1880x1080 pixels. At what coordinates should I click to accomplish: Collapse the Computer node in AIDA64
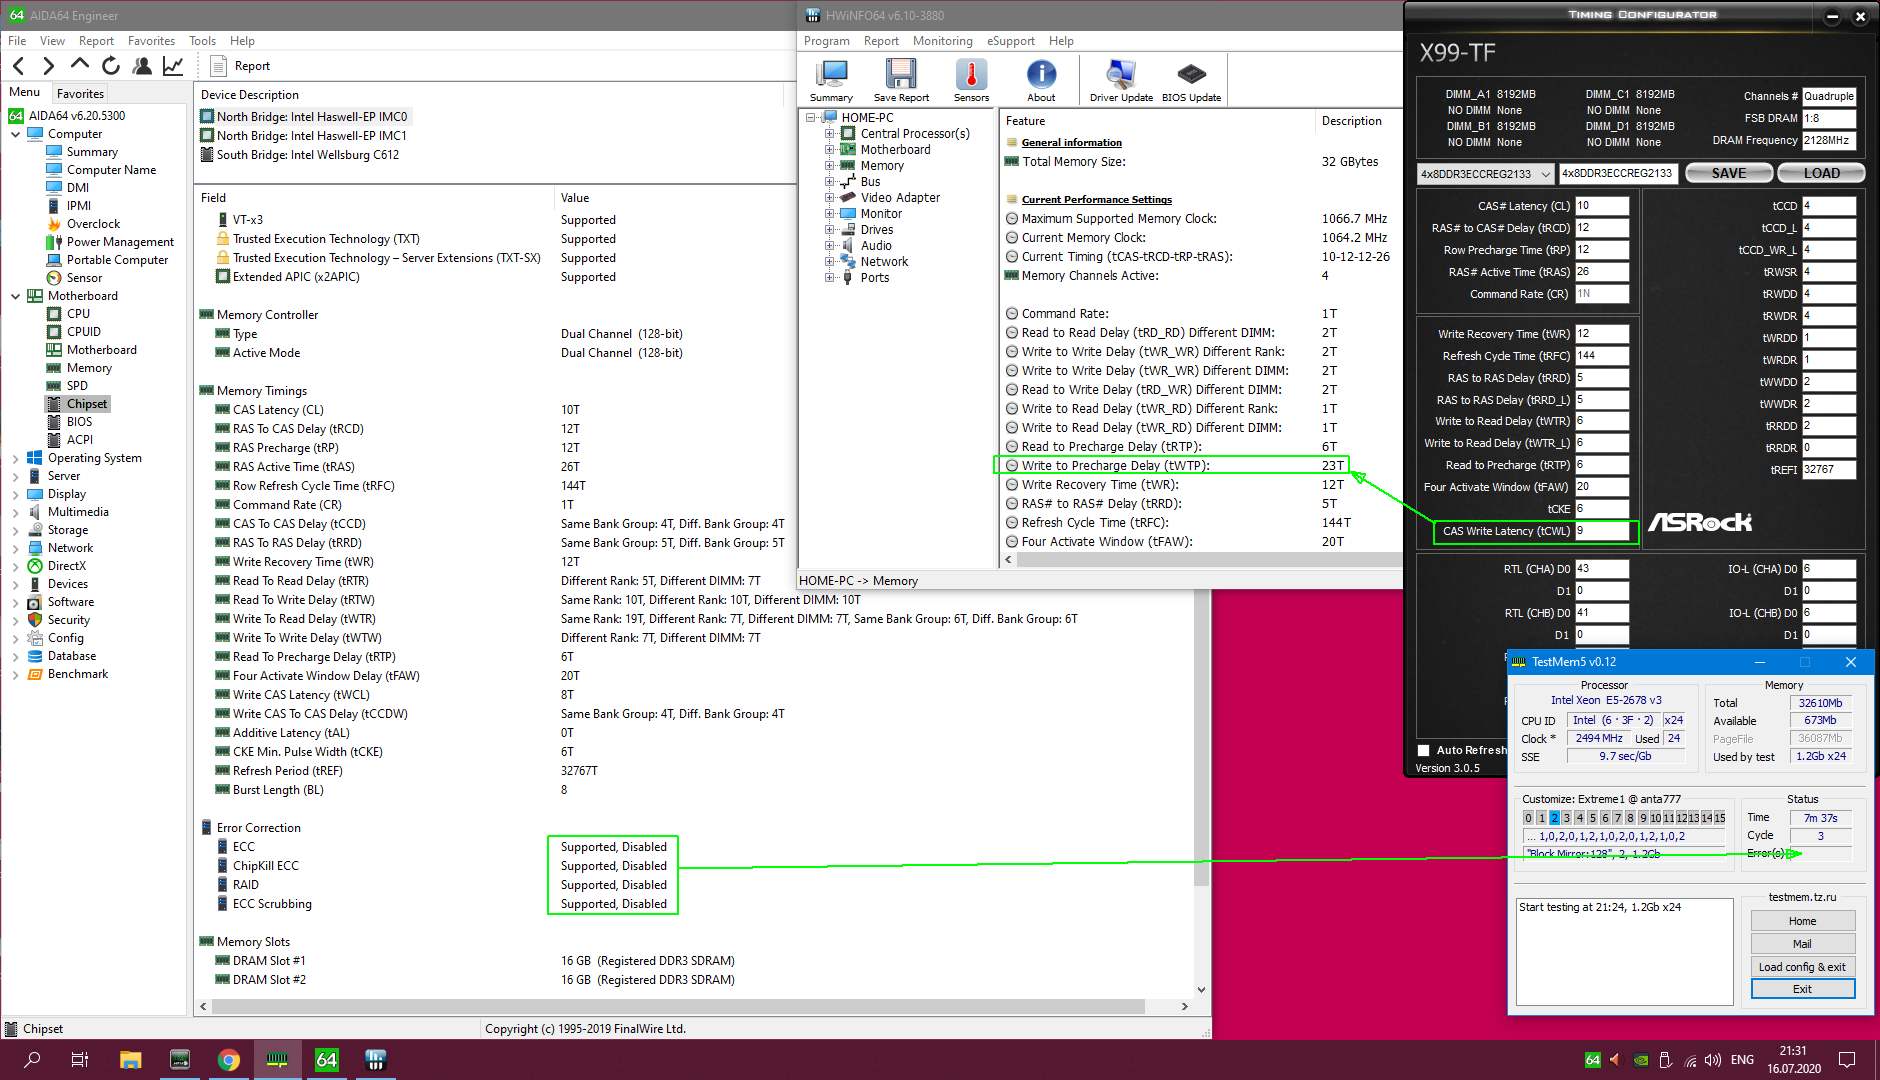tap(15, 134)
